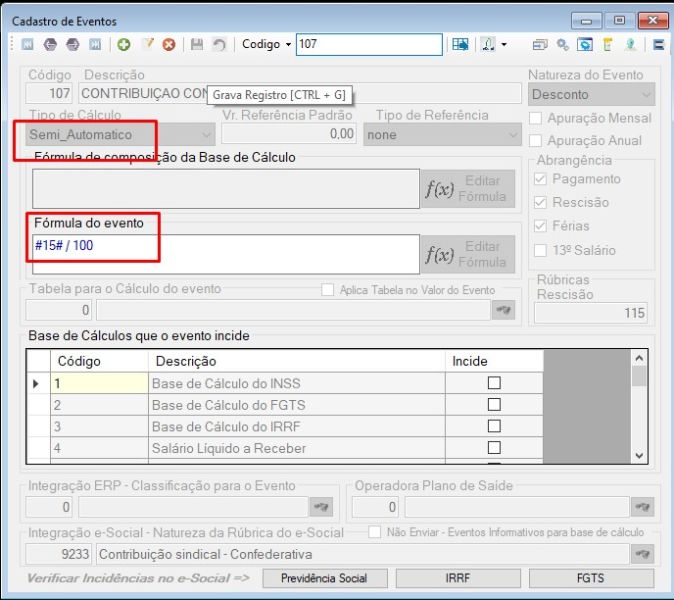Click the Descrição field with CONTRIBUIÇAO text

coord(300,93)
